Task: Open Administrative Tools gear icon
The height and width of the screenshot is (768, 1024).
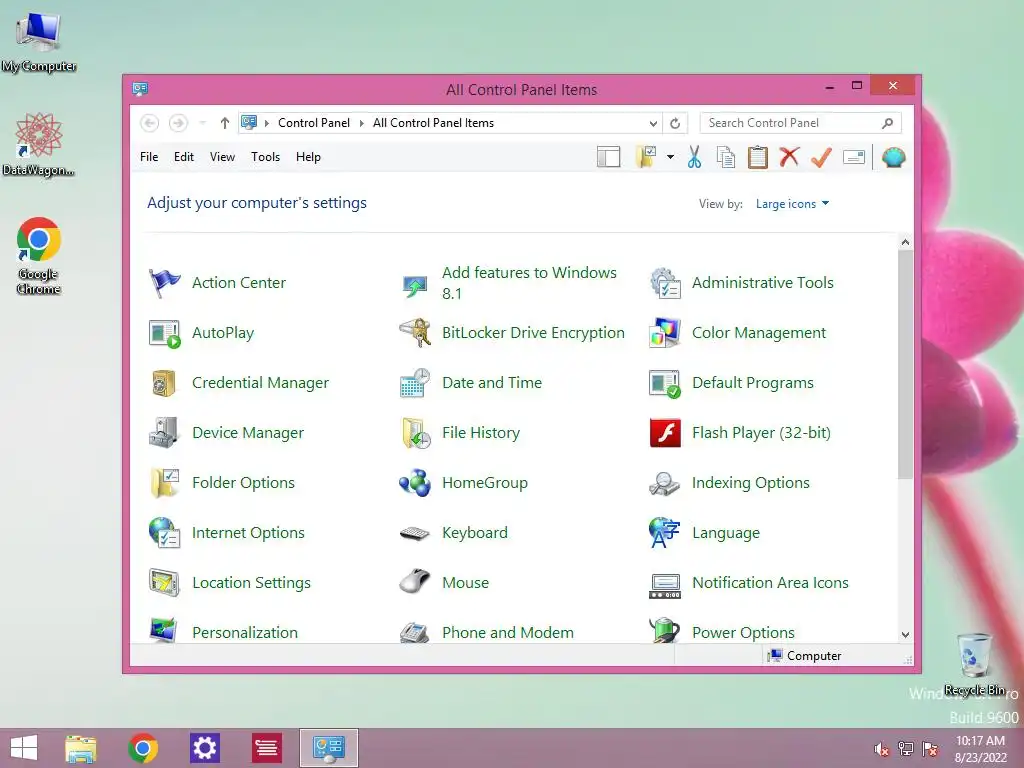Action: [665, 283]
